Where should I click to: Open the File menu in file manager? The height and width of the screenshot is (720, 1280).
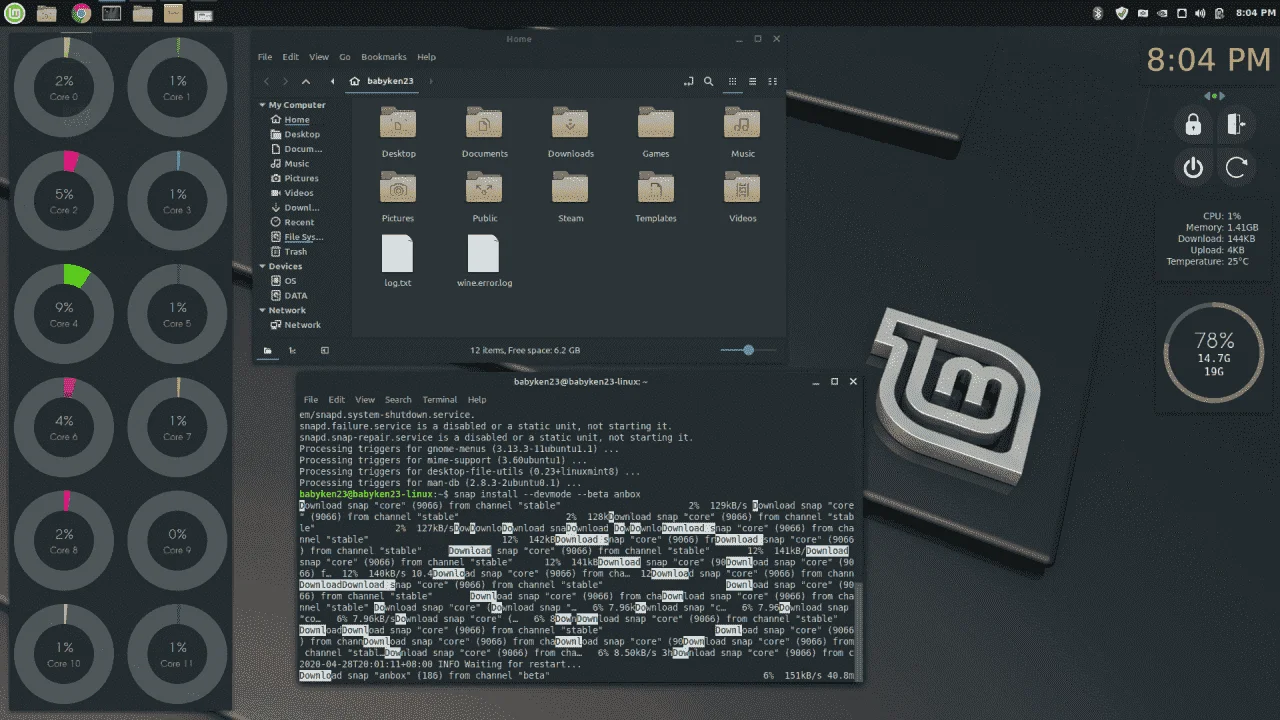click(265, 57)
